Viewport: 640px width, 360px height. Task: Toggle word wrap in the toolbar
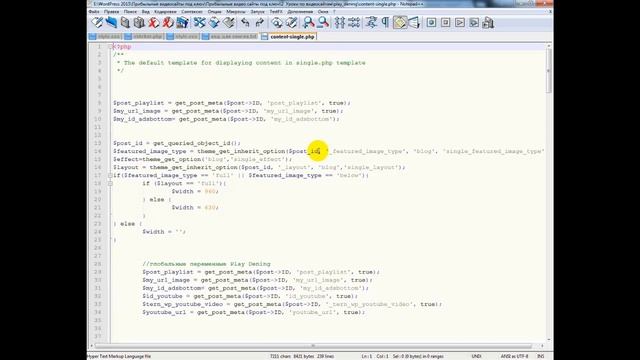371,23
